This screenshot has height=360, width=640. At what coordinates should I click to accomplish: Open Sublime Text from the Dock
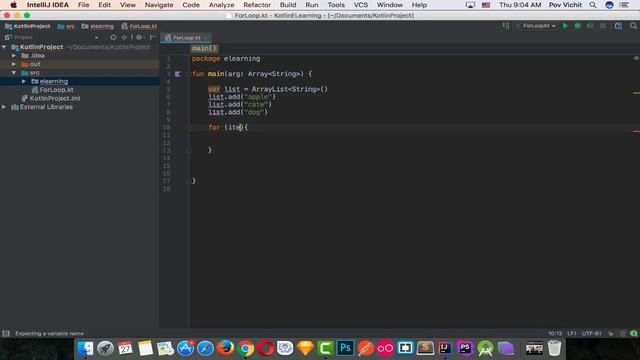[425, 349]
